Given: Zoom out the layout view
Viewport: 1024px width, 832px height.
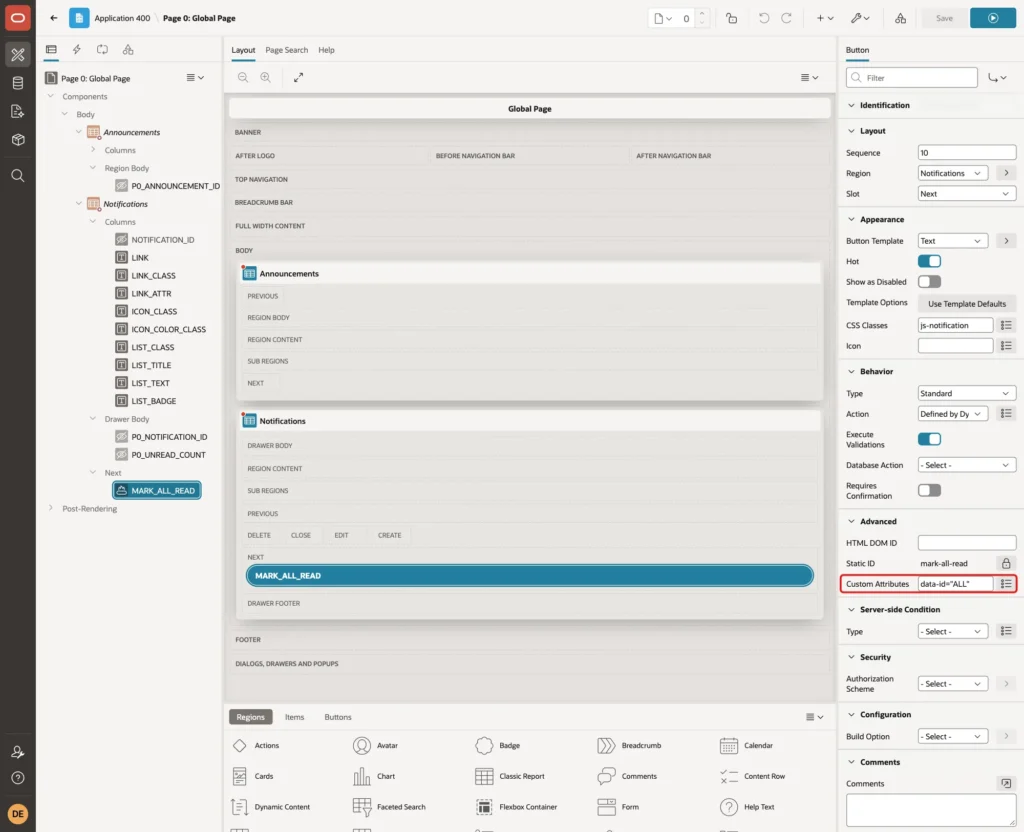Looking at the screenshot, I should tap(243, 77).
